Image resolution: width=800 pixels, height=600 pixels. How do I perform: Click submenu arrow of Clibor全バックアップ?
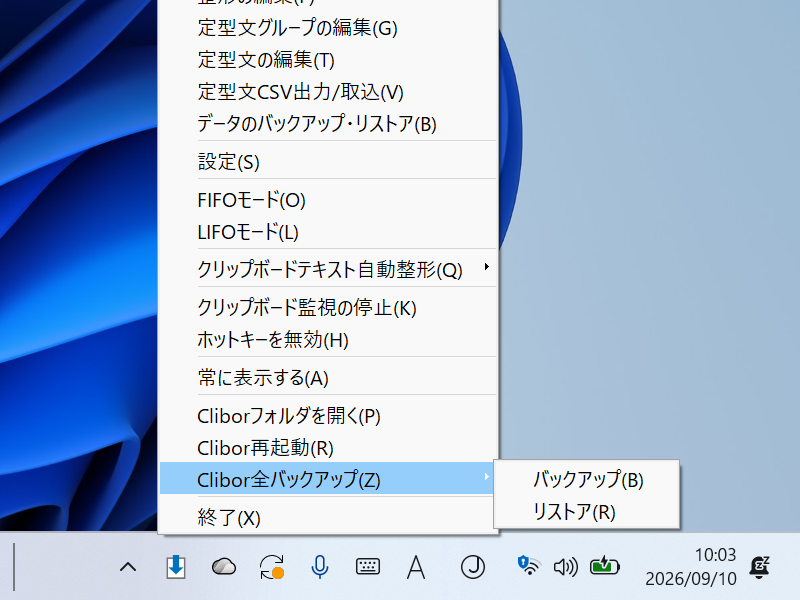point(487,477)
